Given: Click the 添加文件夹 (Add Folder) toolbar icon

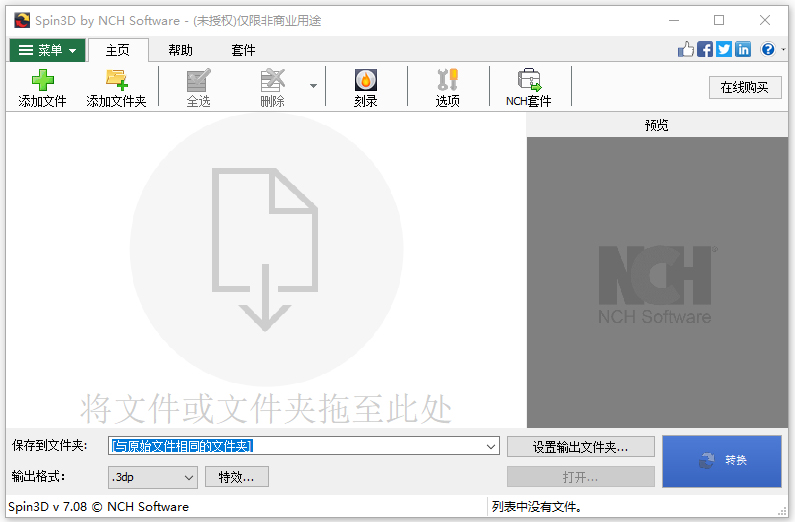Looking at the screenshot, I should 116,87.
